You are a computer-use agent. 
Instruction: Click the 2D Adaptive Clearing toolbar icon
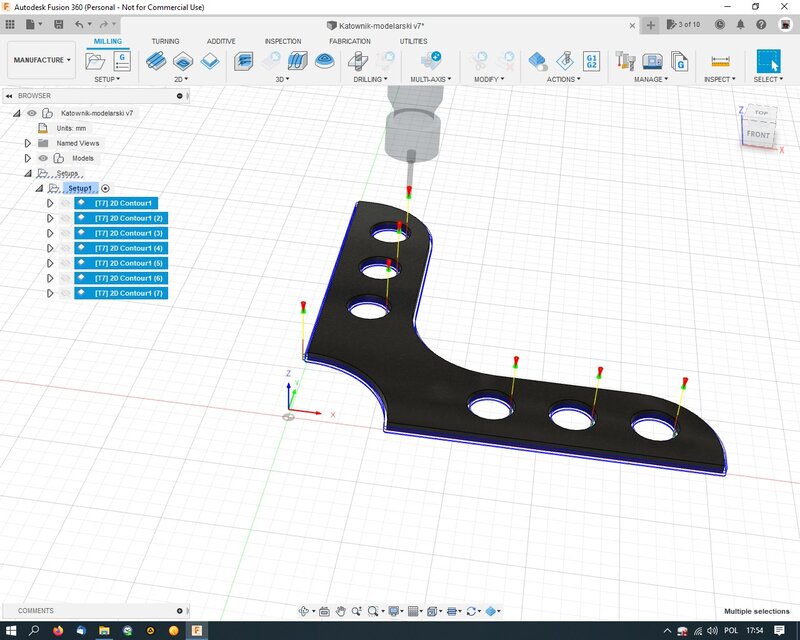click(156, 61)
